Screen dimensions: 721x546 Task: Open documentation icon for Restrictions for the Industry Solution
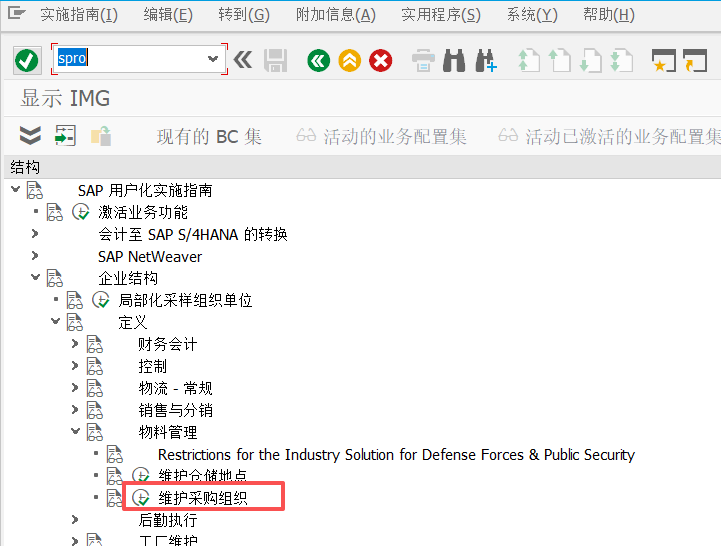point(115,454)
